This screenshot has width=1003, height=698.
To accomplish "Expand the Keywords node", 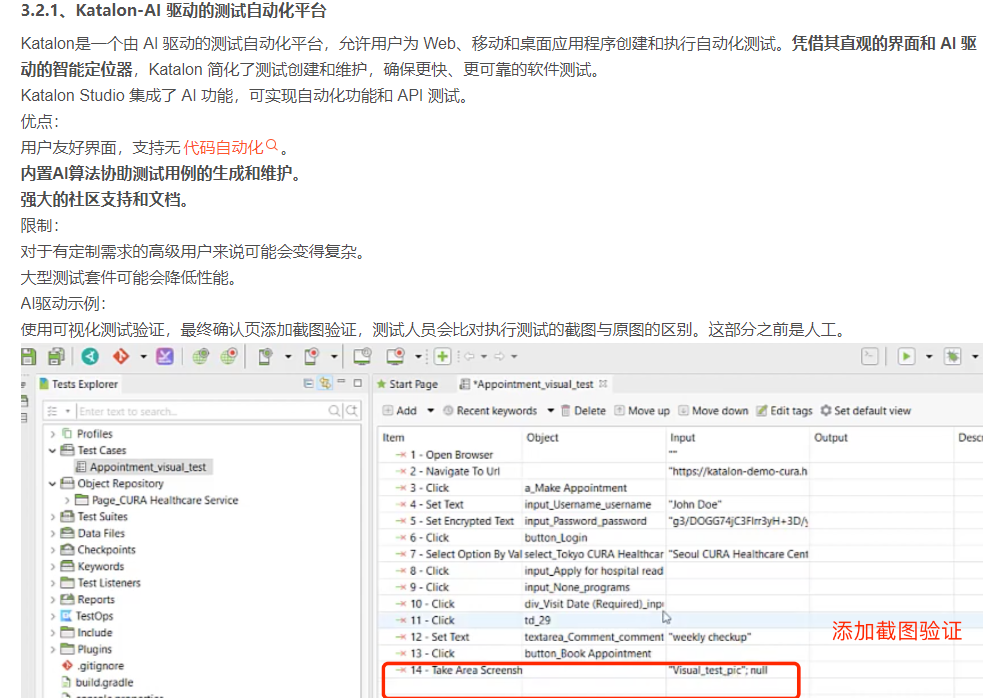I will tap(53, 567).
